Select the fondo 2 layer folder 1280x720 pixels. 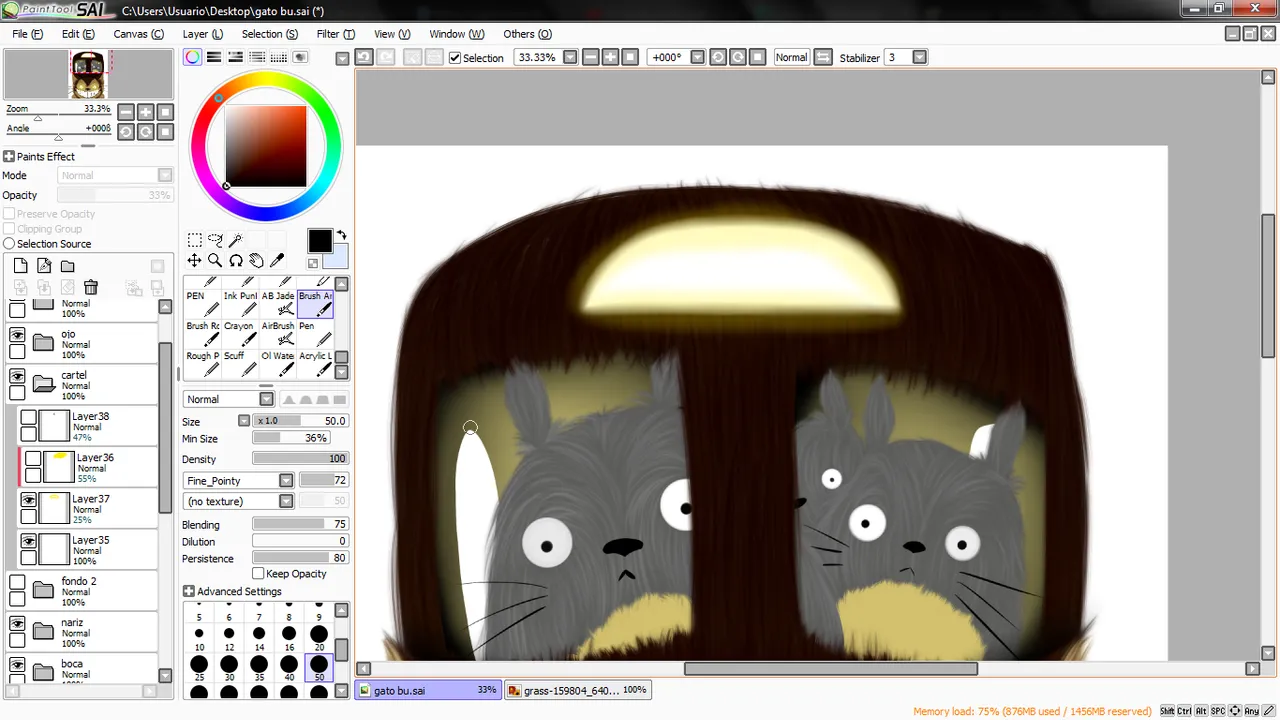(x=82, y=591)
